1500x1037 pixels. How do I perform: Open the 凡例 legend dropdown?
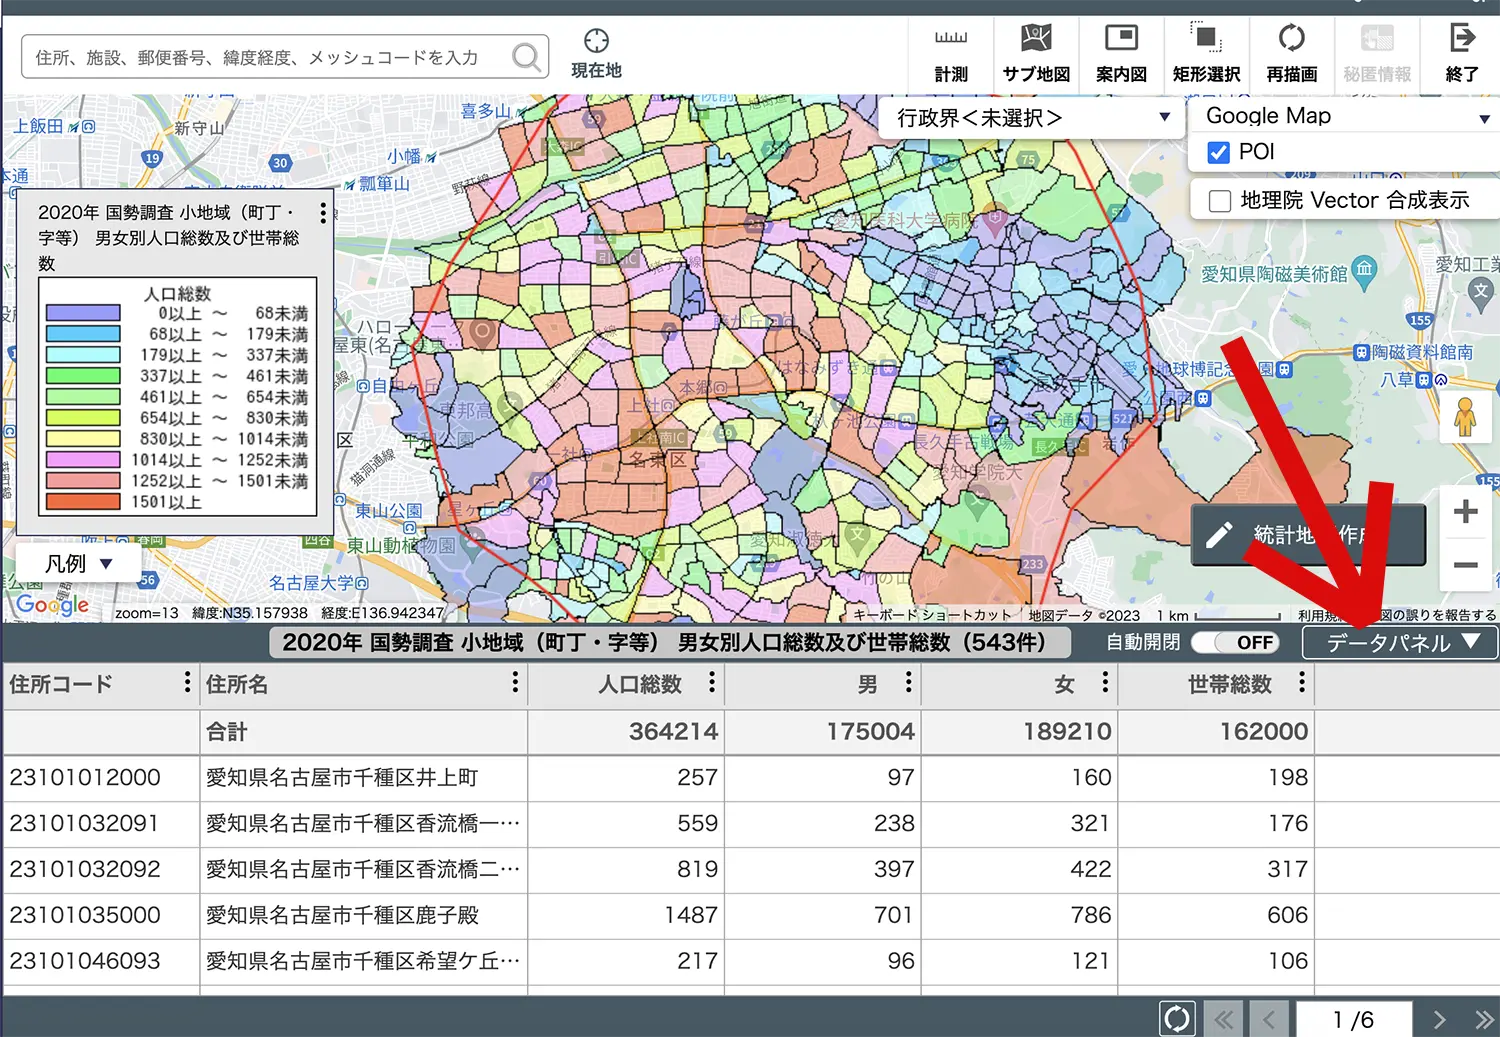click(78, 562)
